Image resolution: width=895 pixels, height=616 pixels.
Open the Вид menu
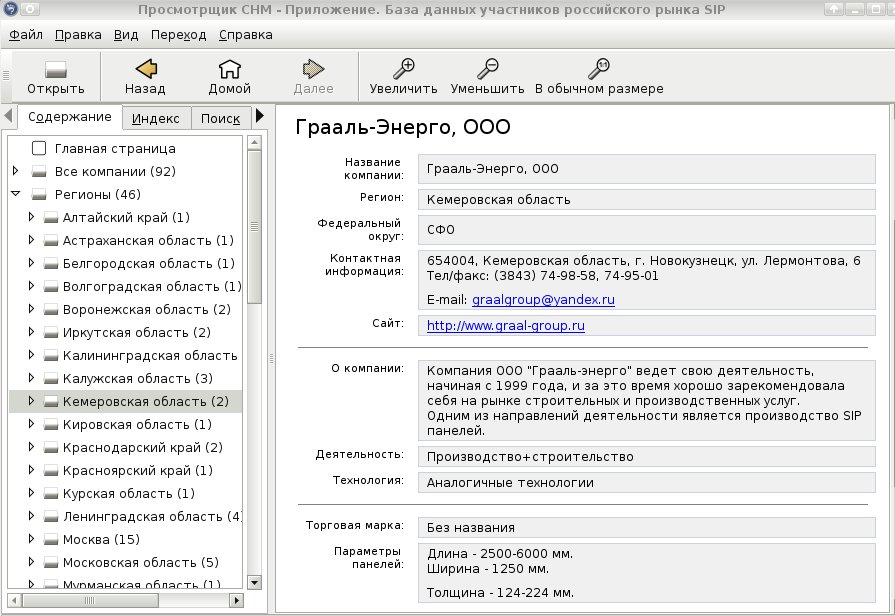pos(126,35)
